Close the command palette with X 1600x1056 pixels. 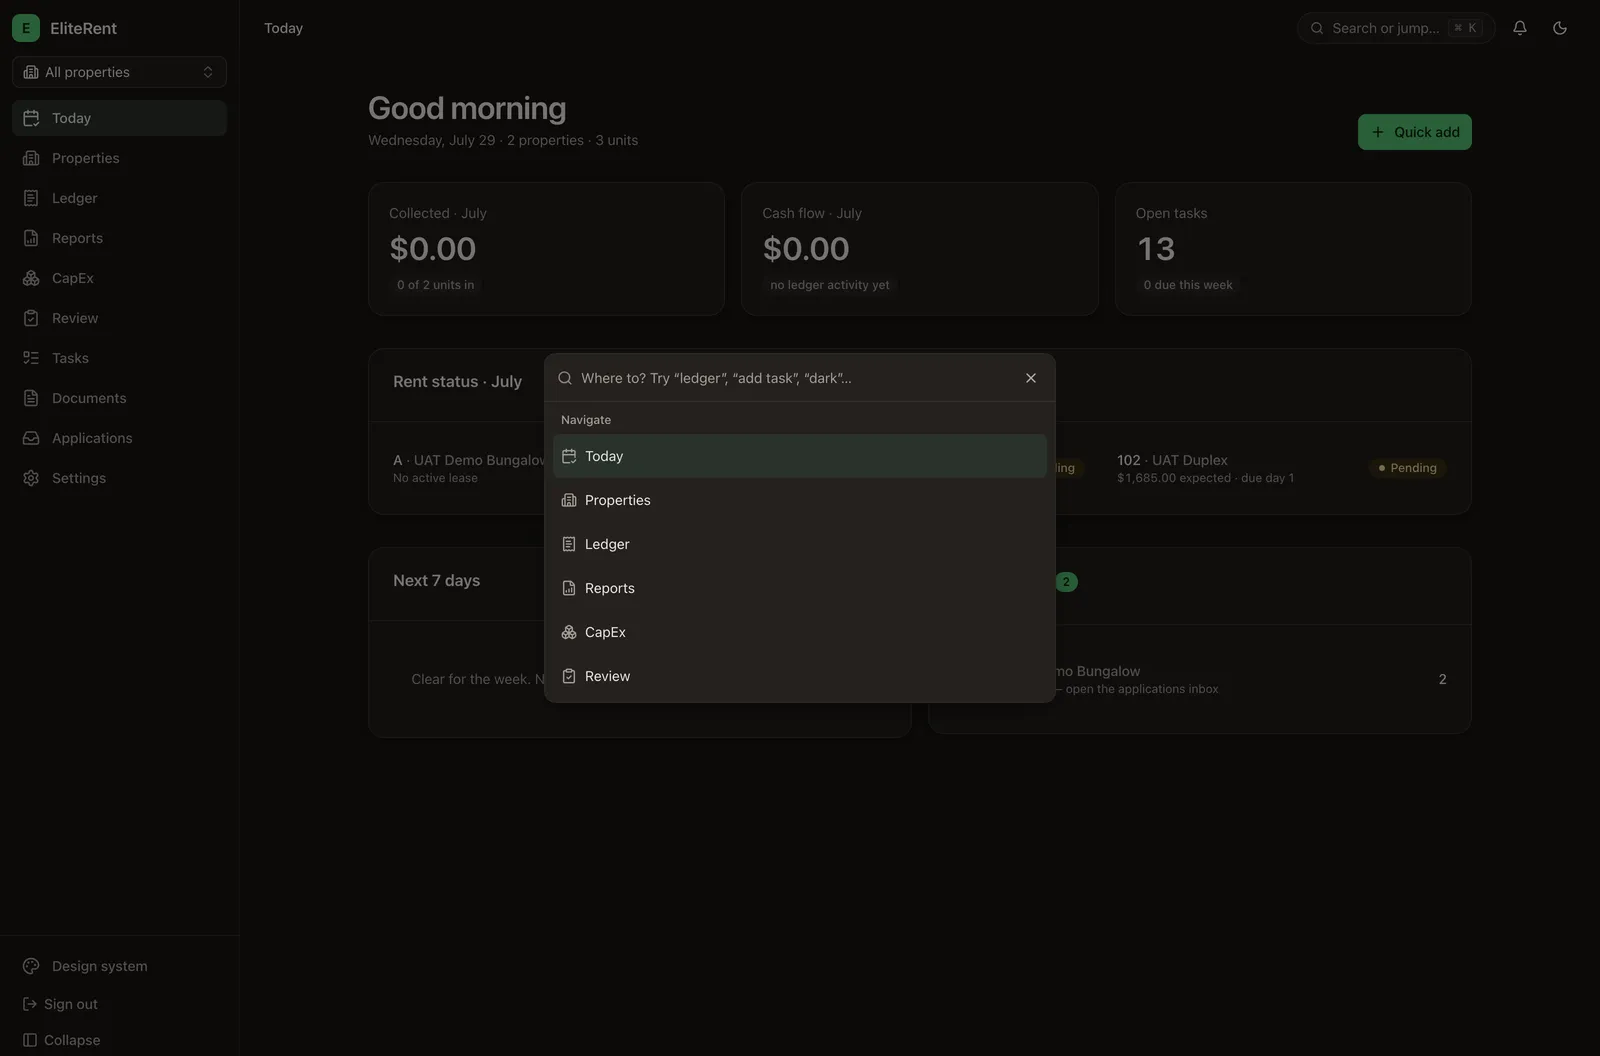(1031, 378)
